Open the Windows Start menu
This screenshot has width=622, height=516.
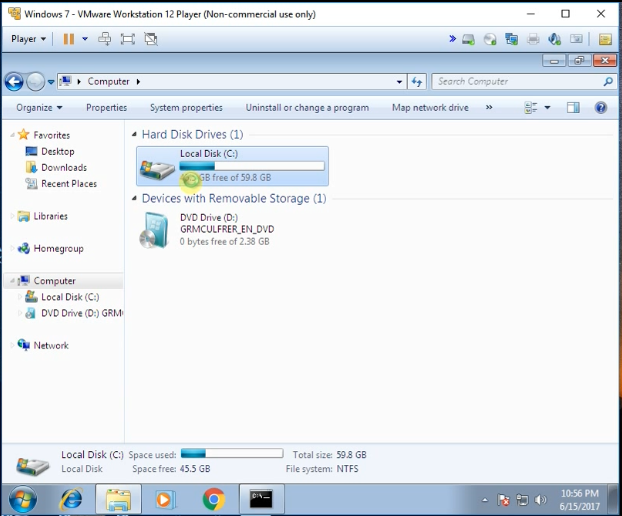click(23, 499)
